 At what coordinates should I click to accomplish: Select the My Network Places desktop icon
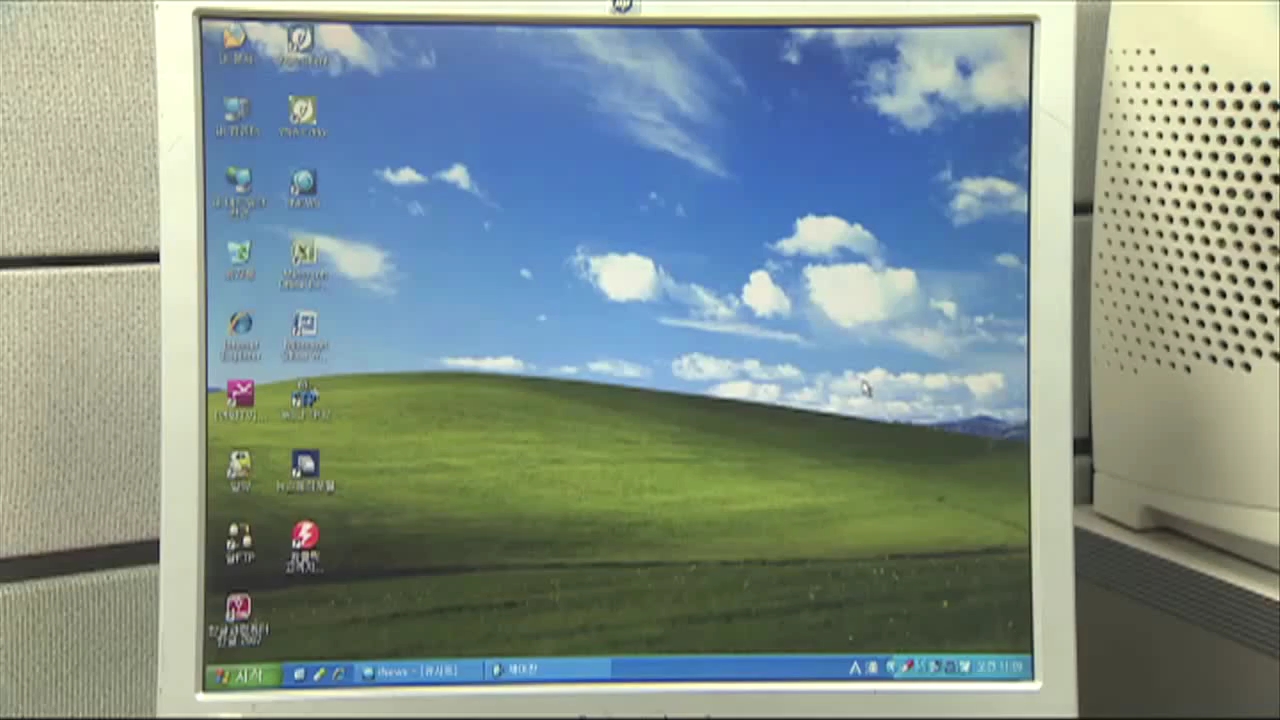(238, 182)
